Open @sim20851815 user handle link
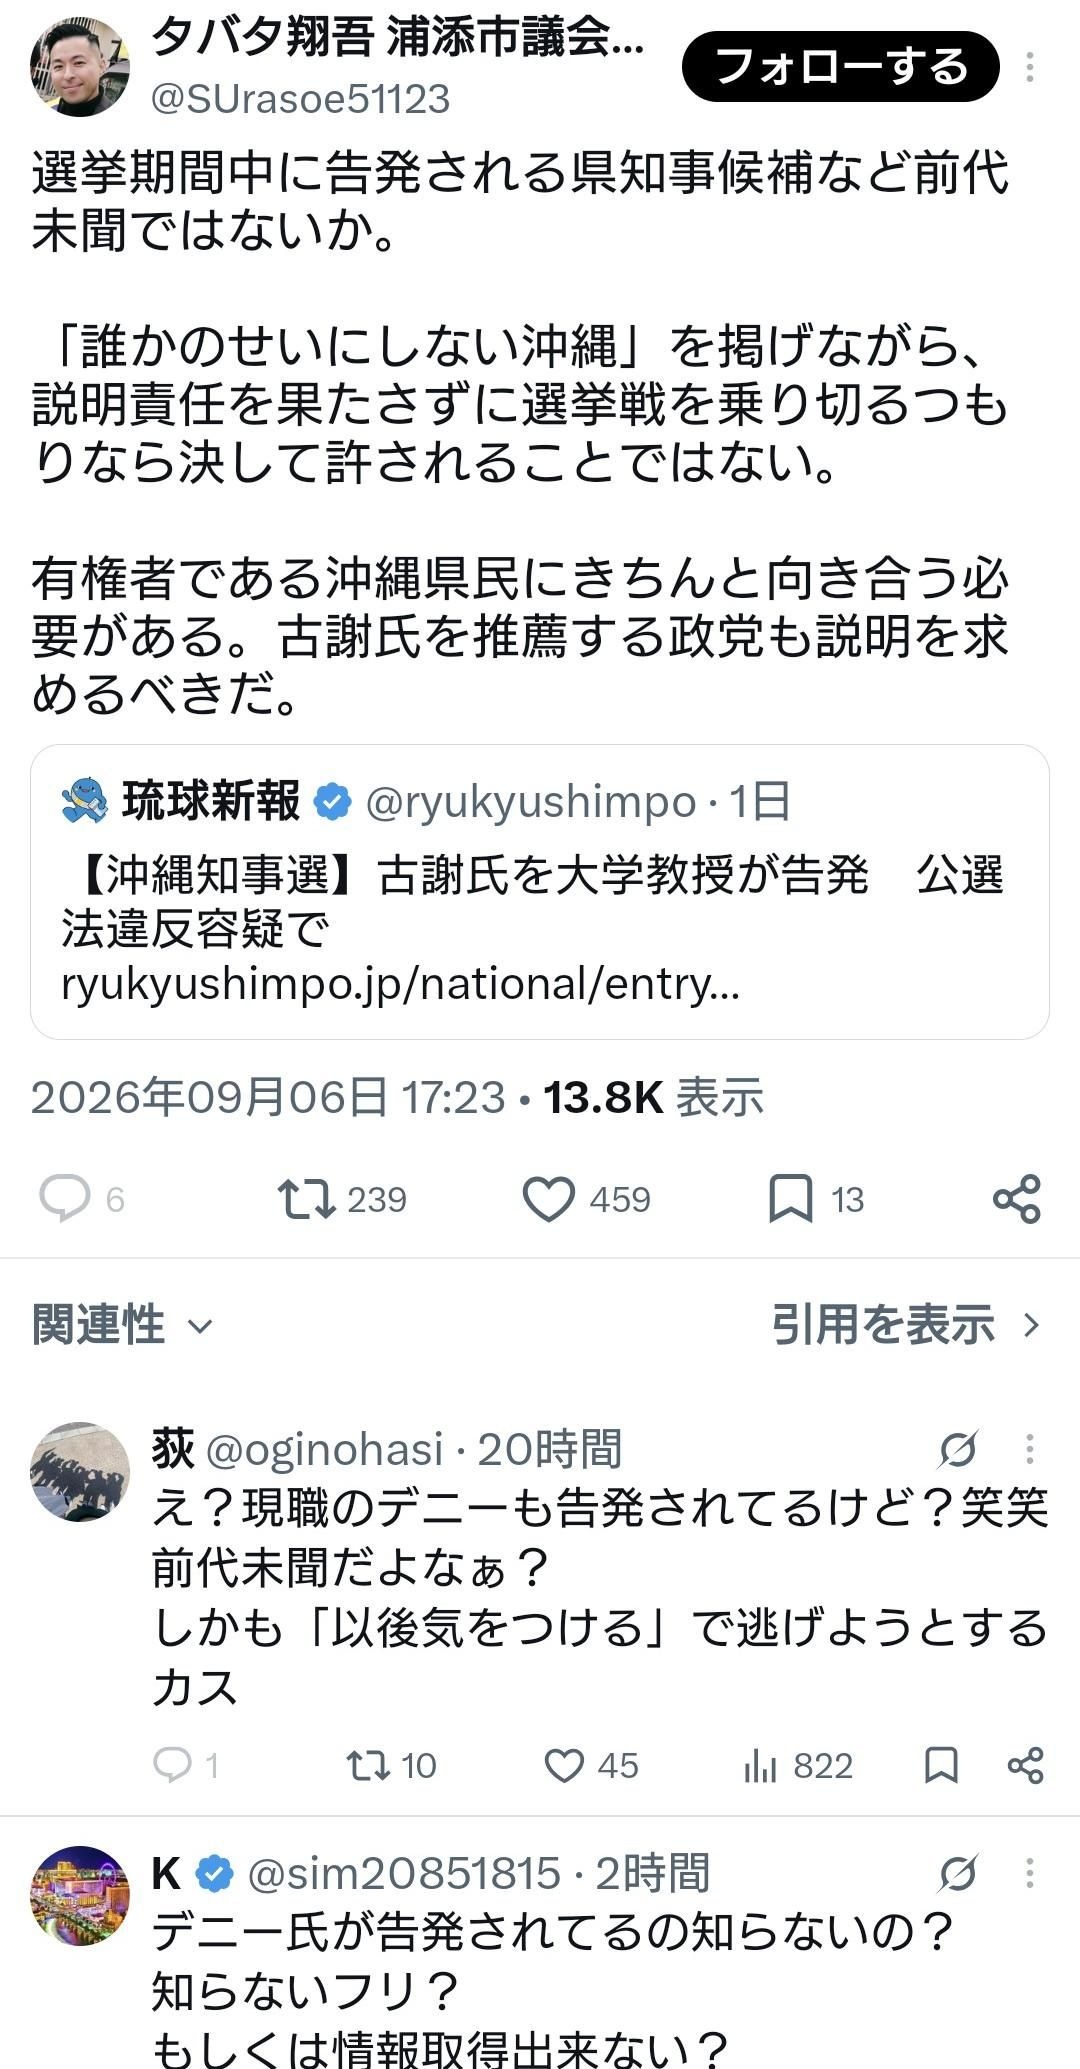Viewport: 1080px width, 2069px height. pos(403,1873)
